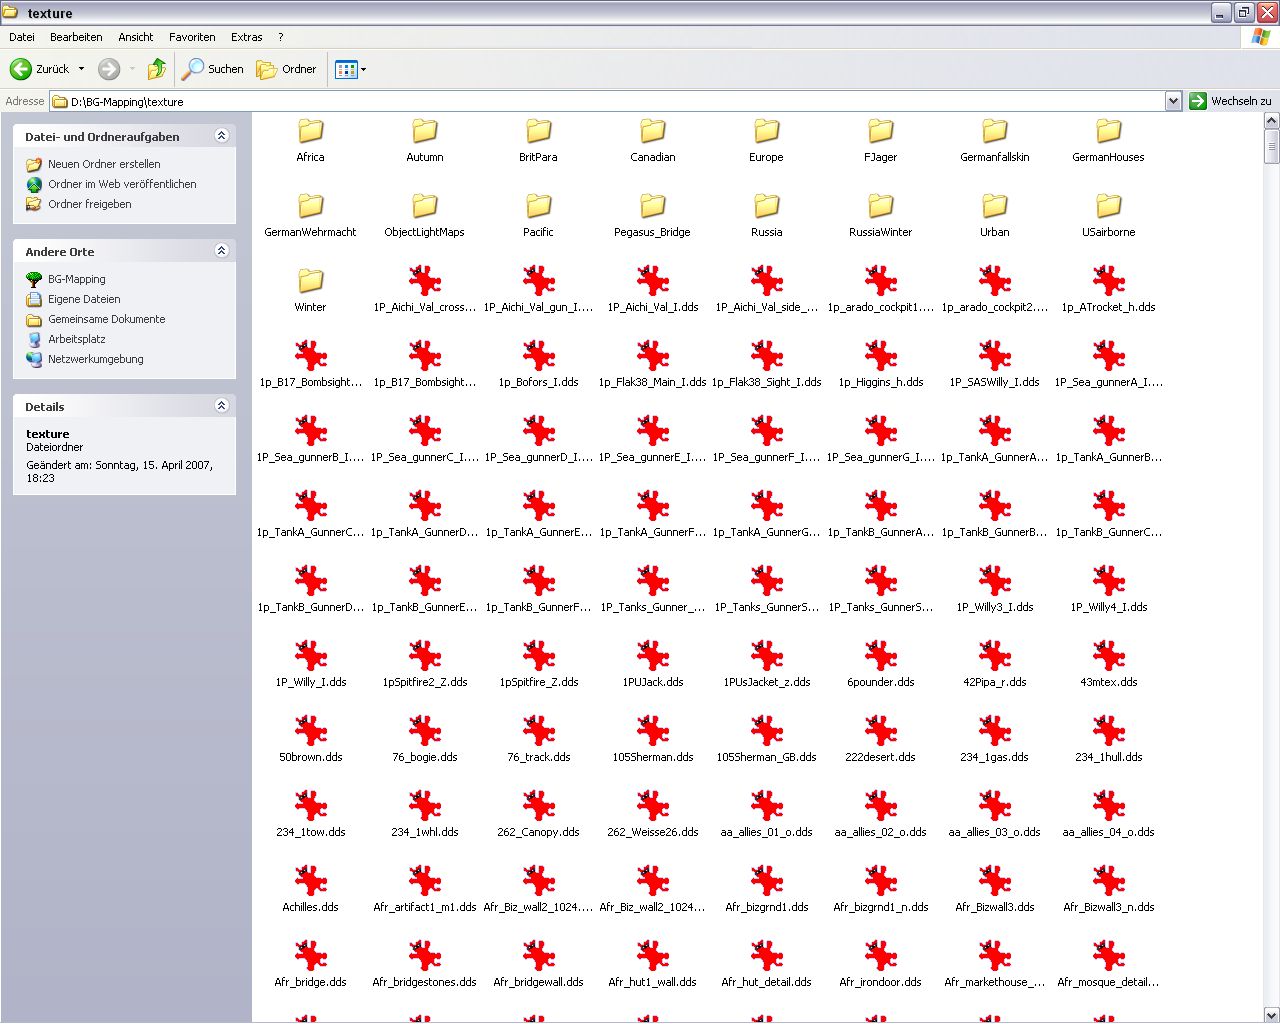
Task: Select the 1p_Bofors_I.dds file icon
Action: pos(538,356)
